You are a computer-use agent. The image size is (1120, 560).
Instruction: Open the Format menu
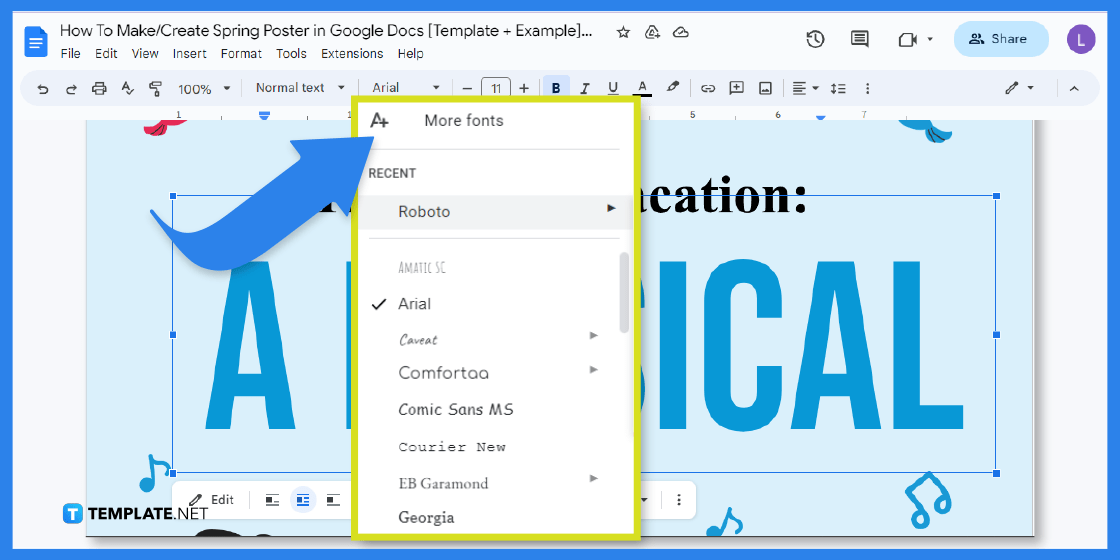point(241,54)
